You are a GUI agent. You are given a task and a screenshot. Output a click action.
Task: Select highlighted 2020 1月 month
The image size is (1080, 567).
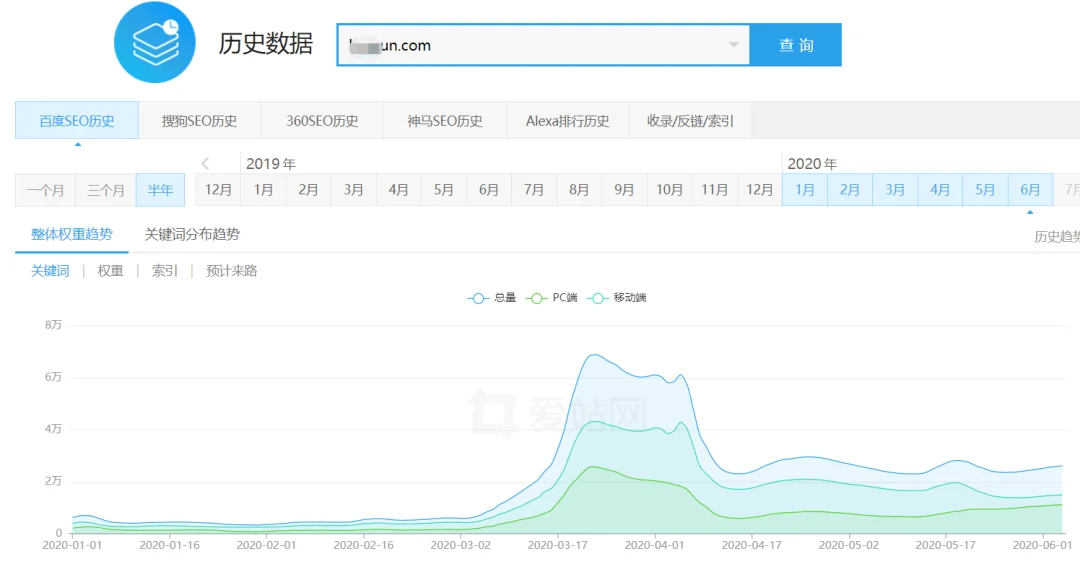(804, 189)
